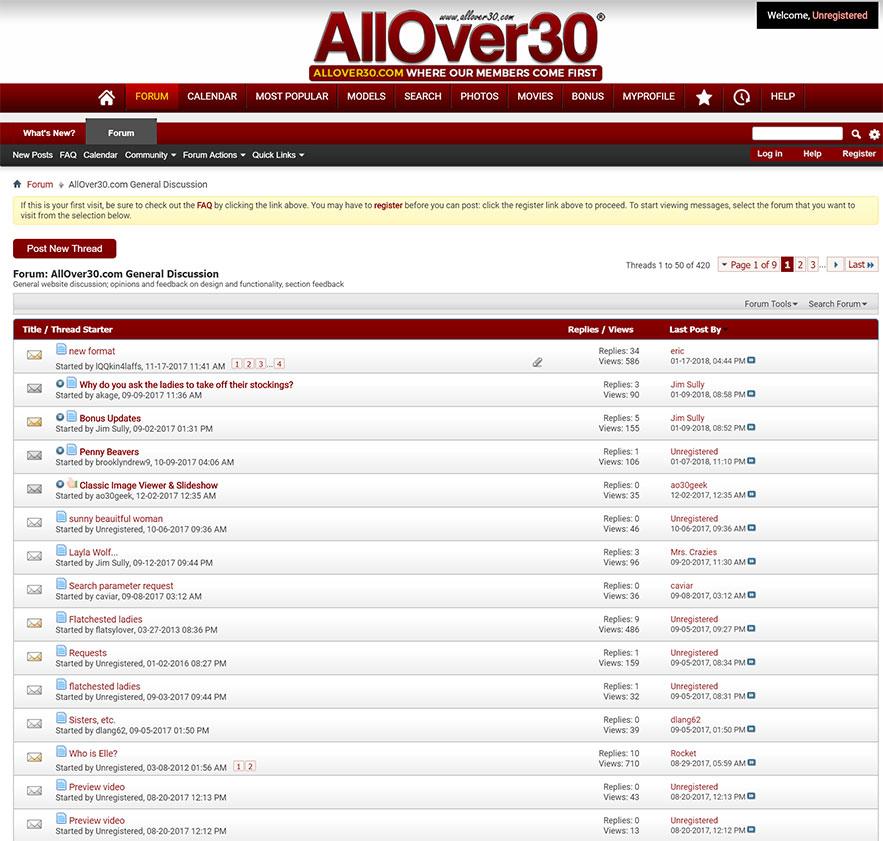This screenshot has height=841, width=883.
Task: Open the MOVIES section
Action: (535, 96)
